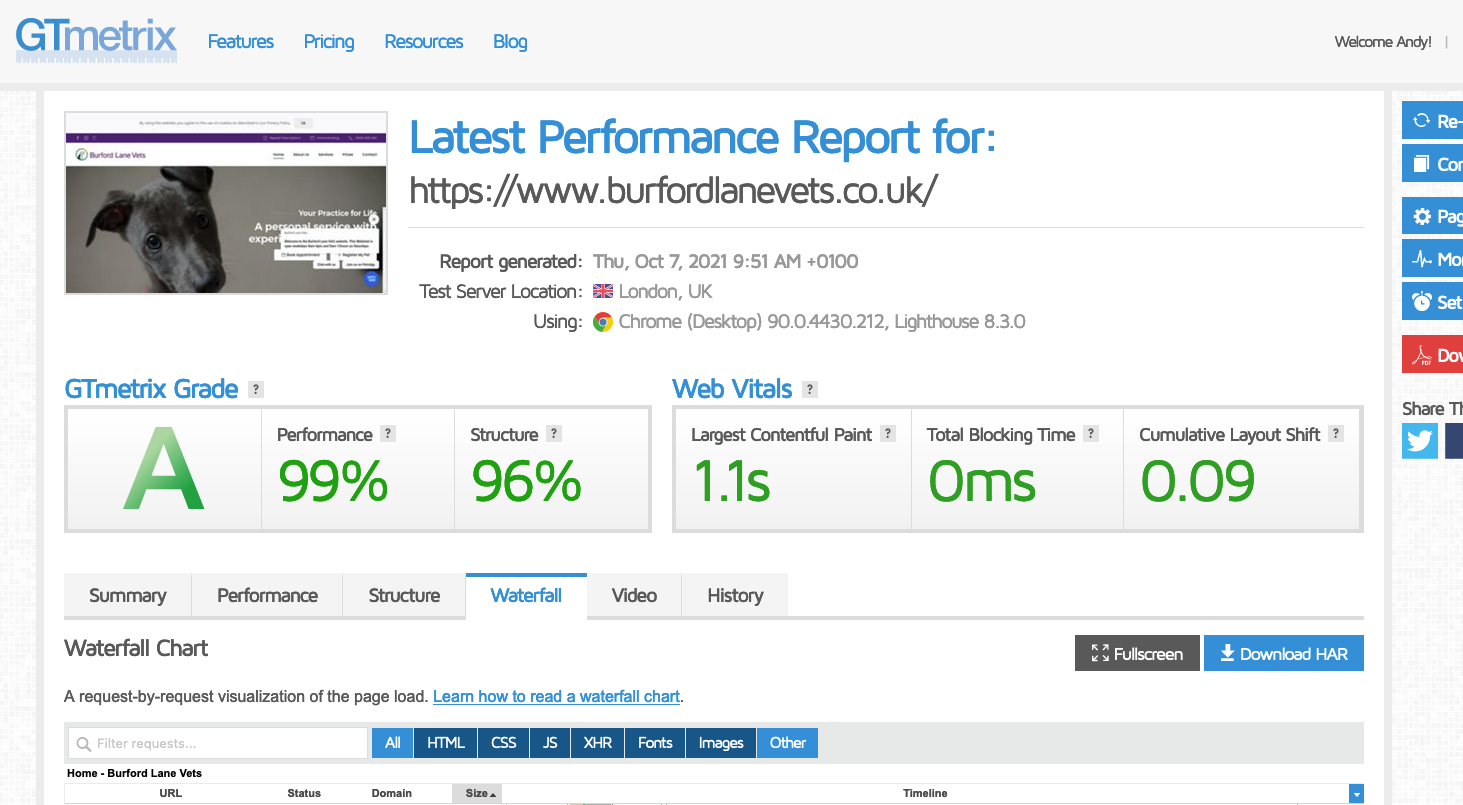1463x805 pixels.
Task: Click the Cumulative Layout Shift help icon
Action: pyautogui.click(x=1336, y=434)
